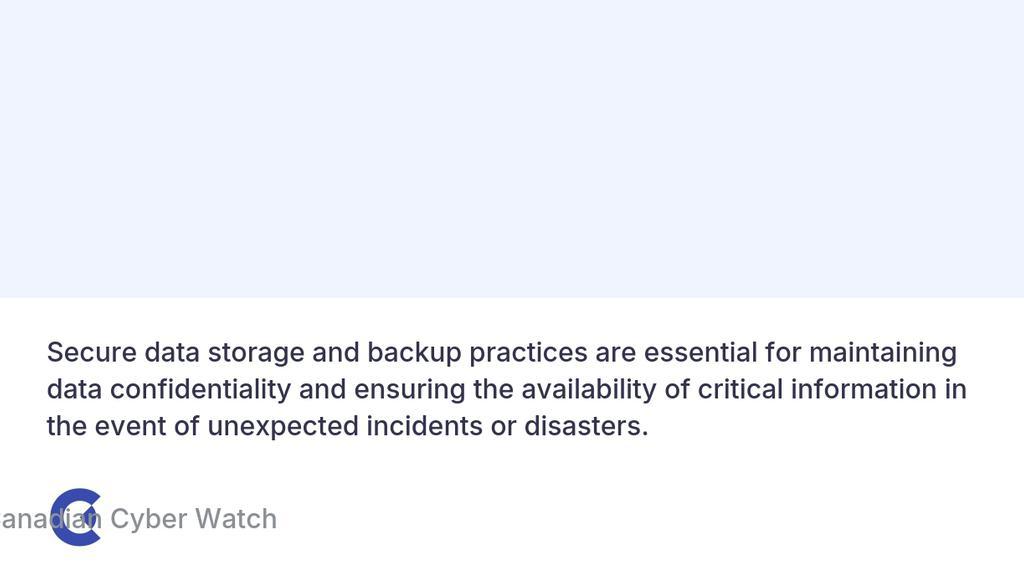Screen dimensions: 1024x586
Task: Click the word 'information' in the second line
Action: (863, 389)
